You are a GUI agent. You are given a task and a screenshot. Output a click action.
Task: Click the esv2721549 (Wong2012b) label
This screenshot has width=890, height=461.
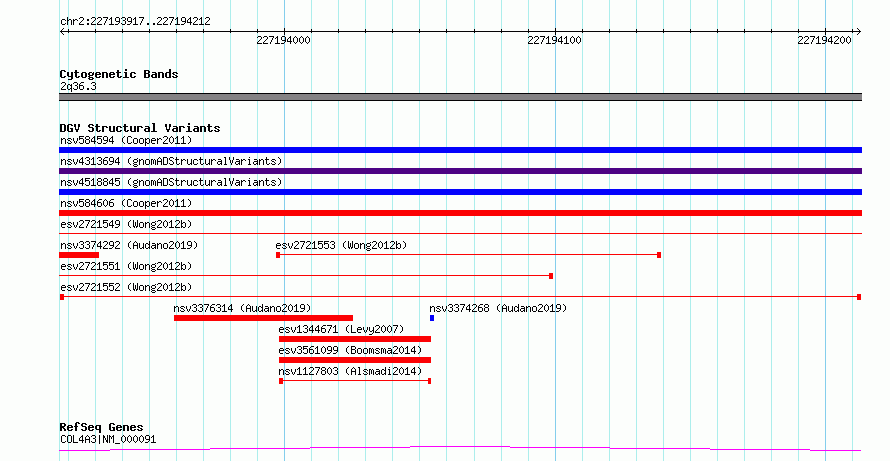126,224
